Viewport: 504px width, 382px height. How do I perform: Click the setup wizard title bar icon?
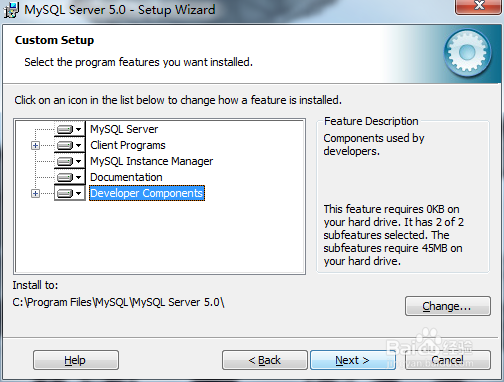(11, 10)
